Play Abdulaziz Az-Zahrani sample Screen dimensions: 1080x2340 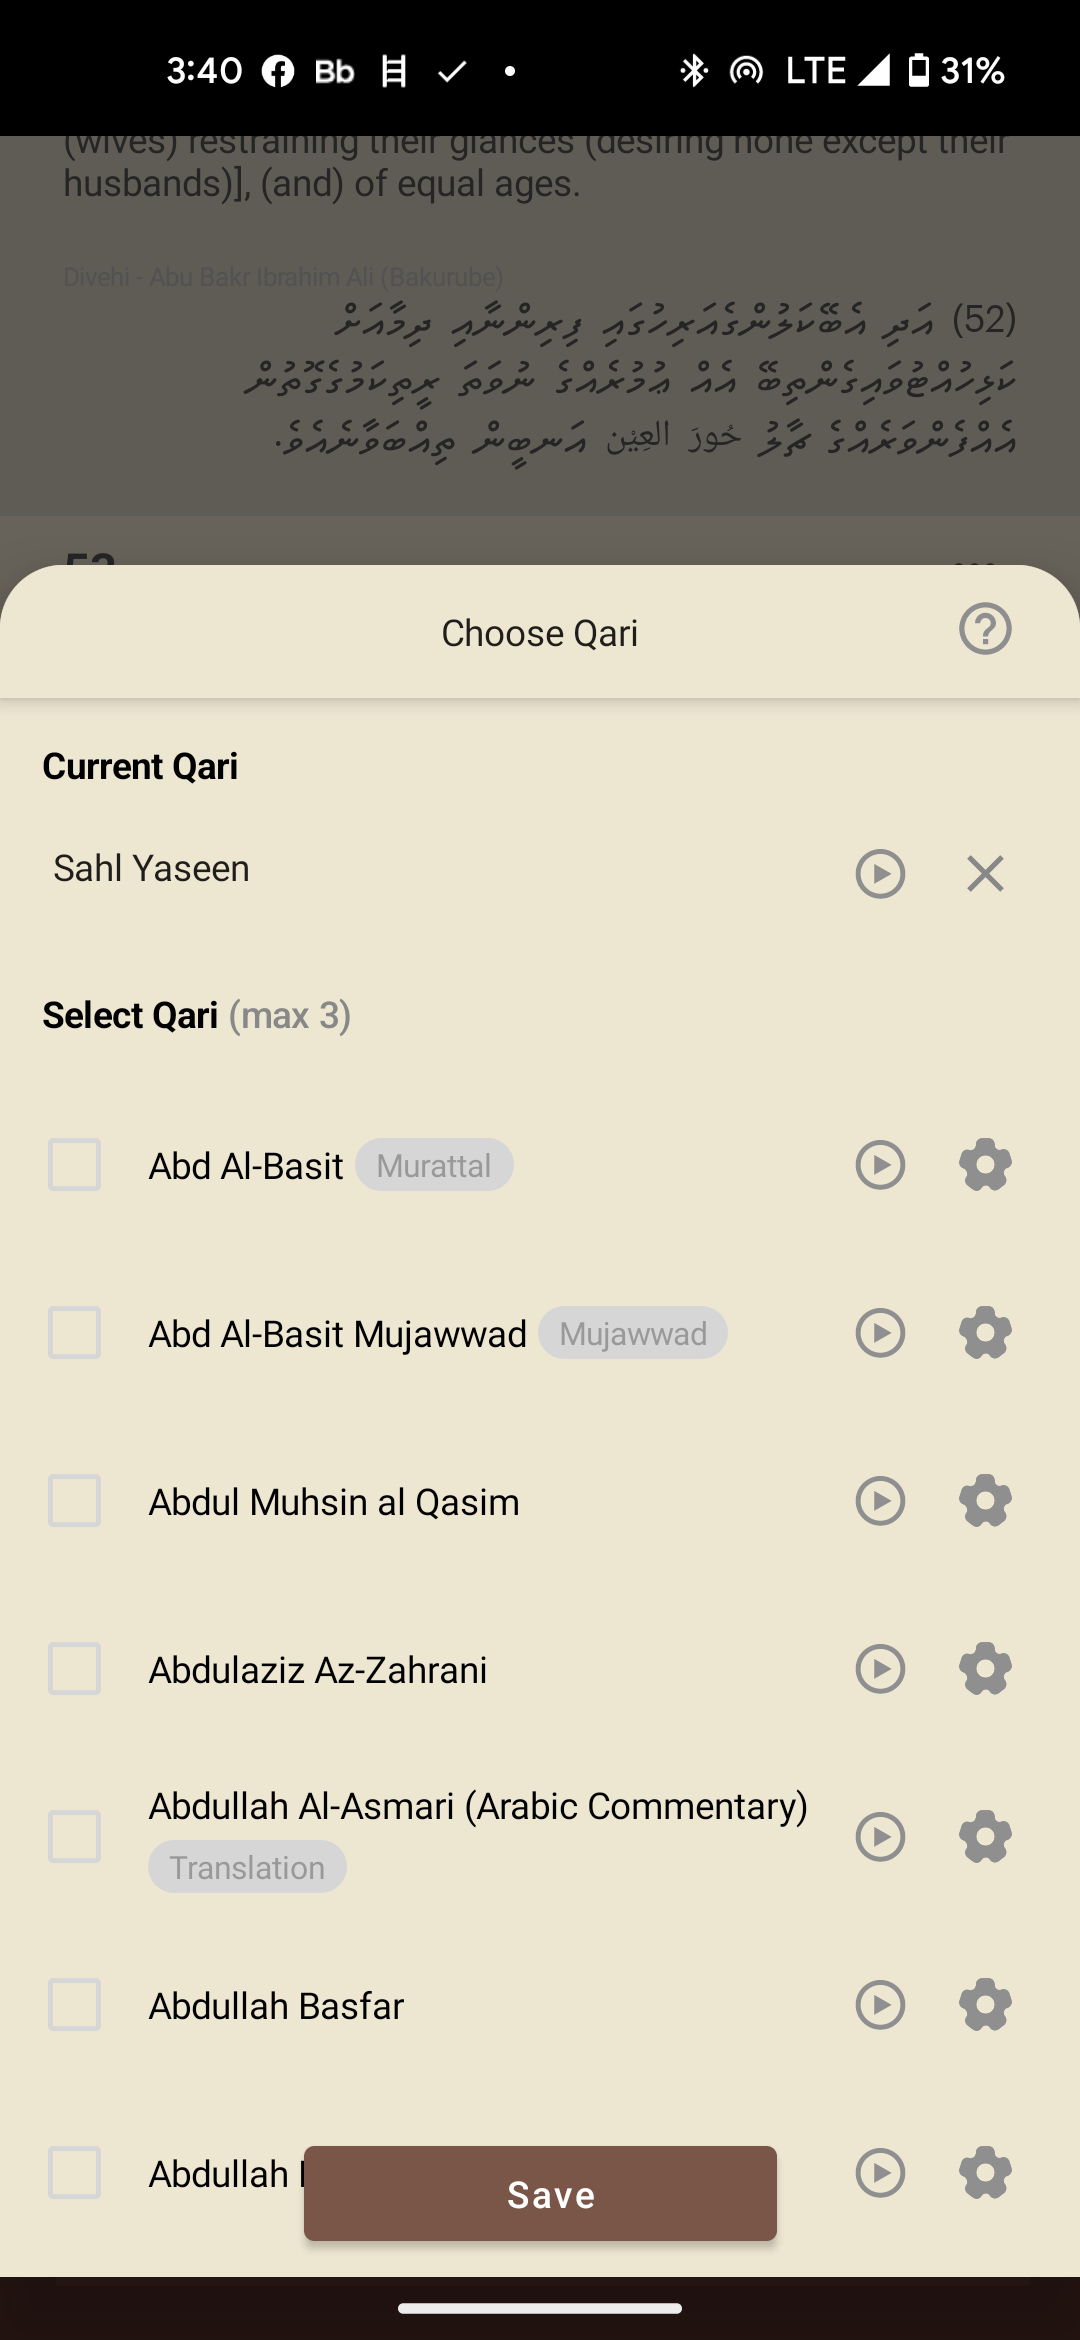coord(880,1669)
